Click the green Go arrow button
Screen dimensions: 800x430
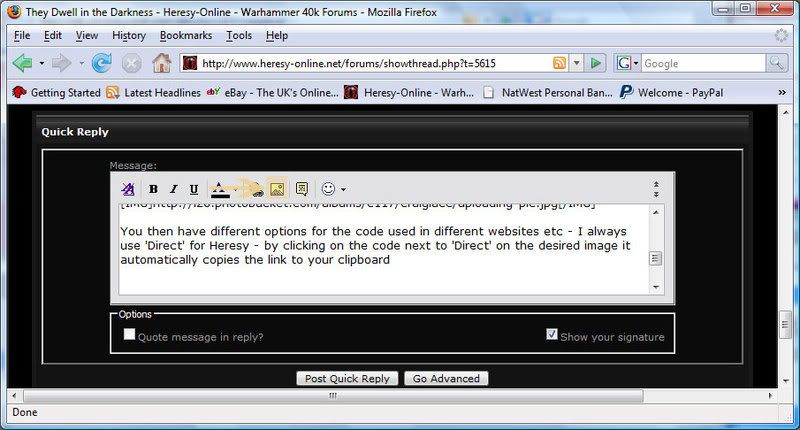click(x=595, y=63)
